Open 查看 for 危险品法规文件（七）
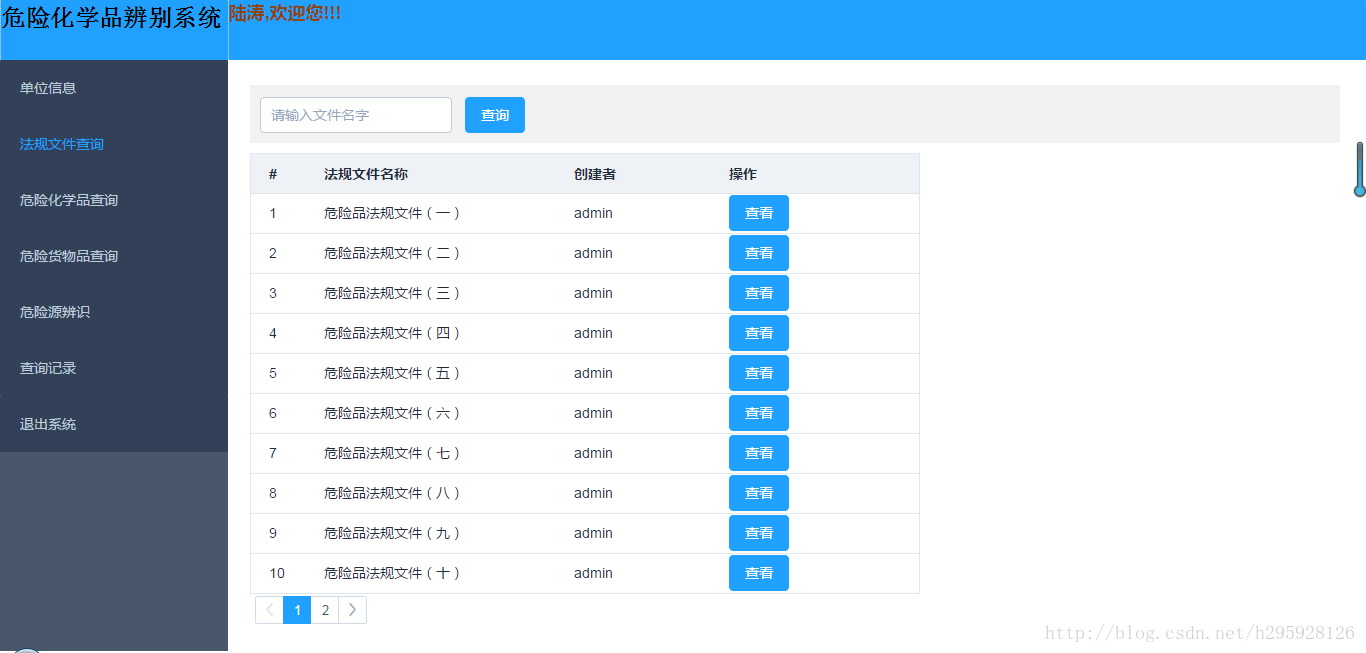The width and height of the screenshot is (1366, 653). tap(759, 453)
